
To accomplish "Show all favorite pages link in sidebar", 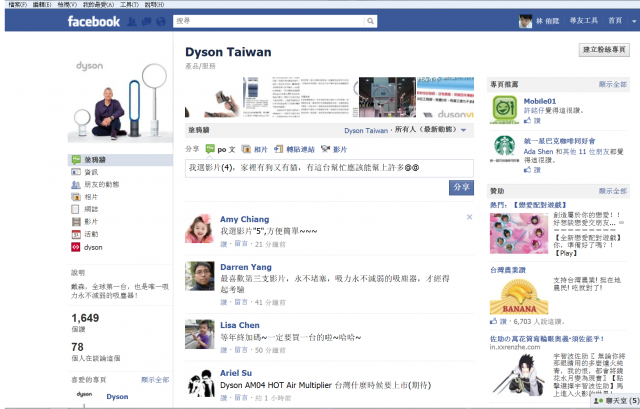I will tap(155, 380).
